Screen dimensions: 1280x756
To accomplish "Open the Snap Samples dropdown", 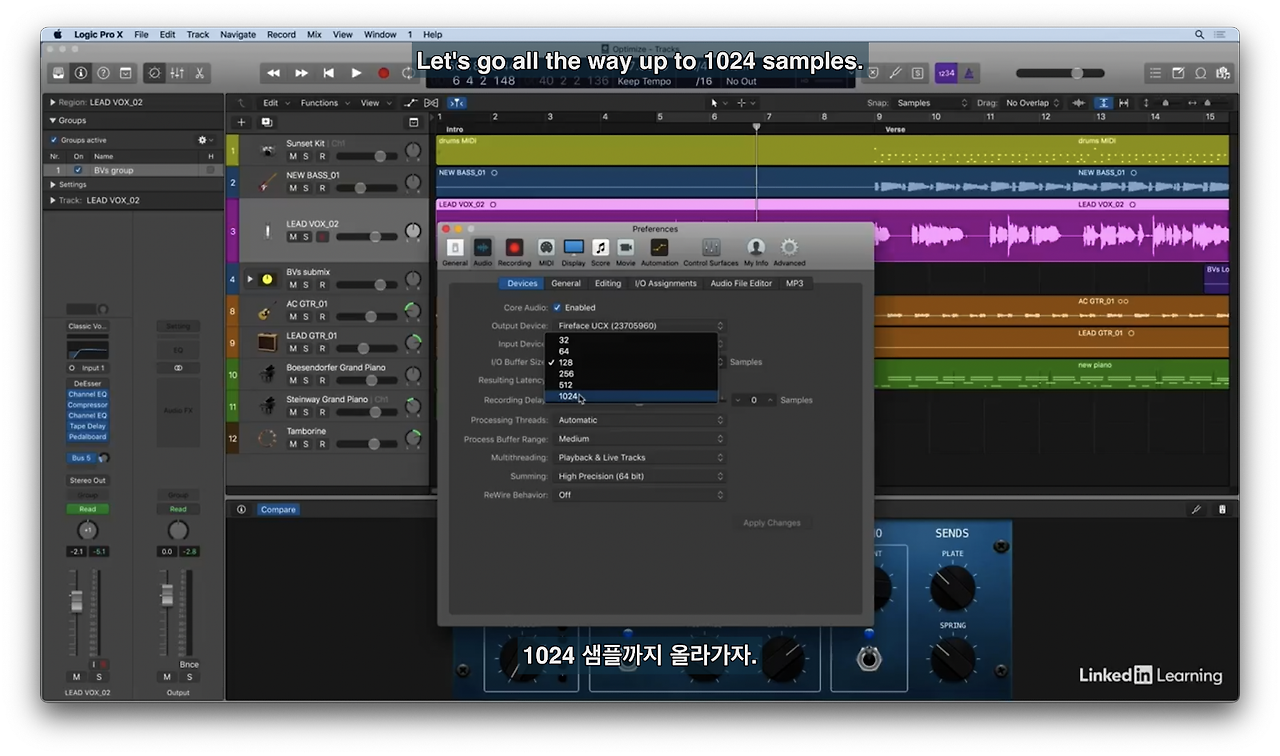I will coord(932,103).
